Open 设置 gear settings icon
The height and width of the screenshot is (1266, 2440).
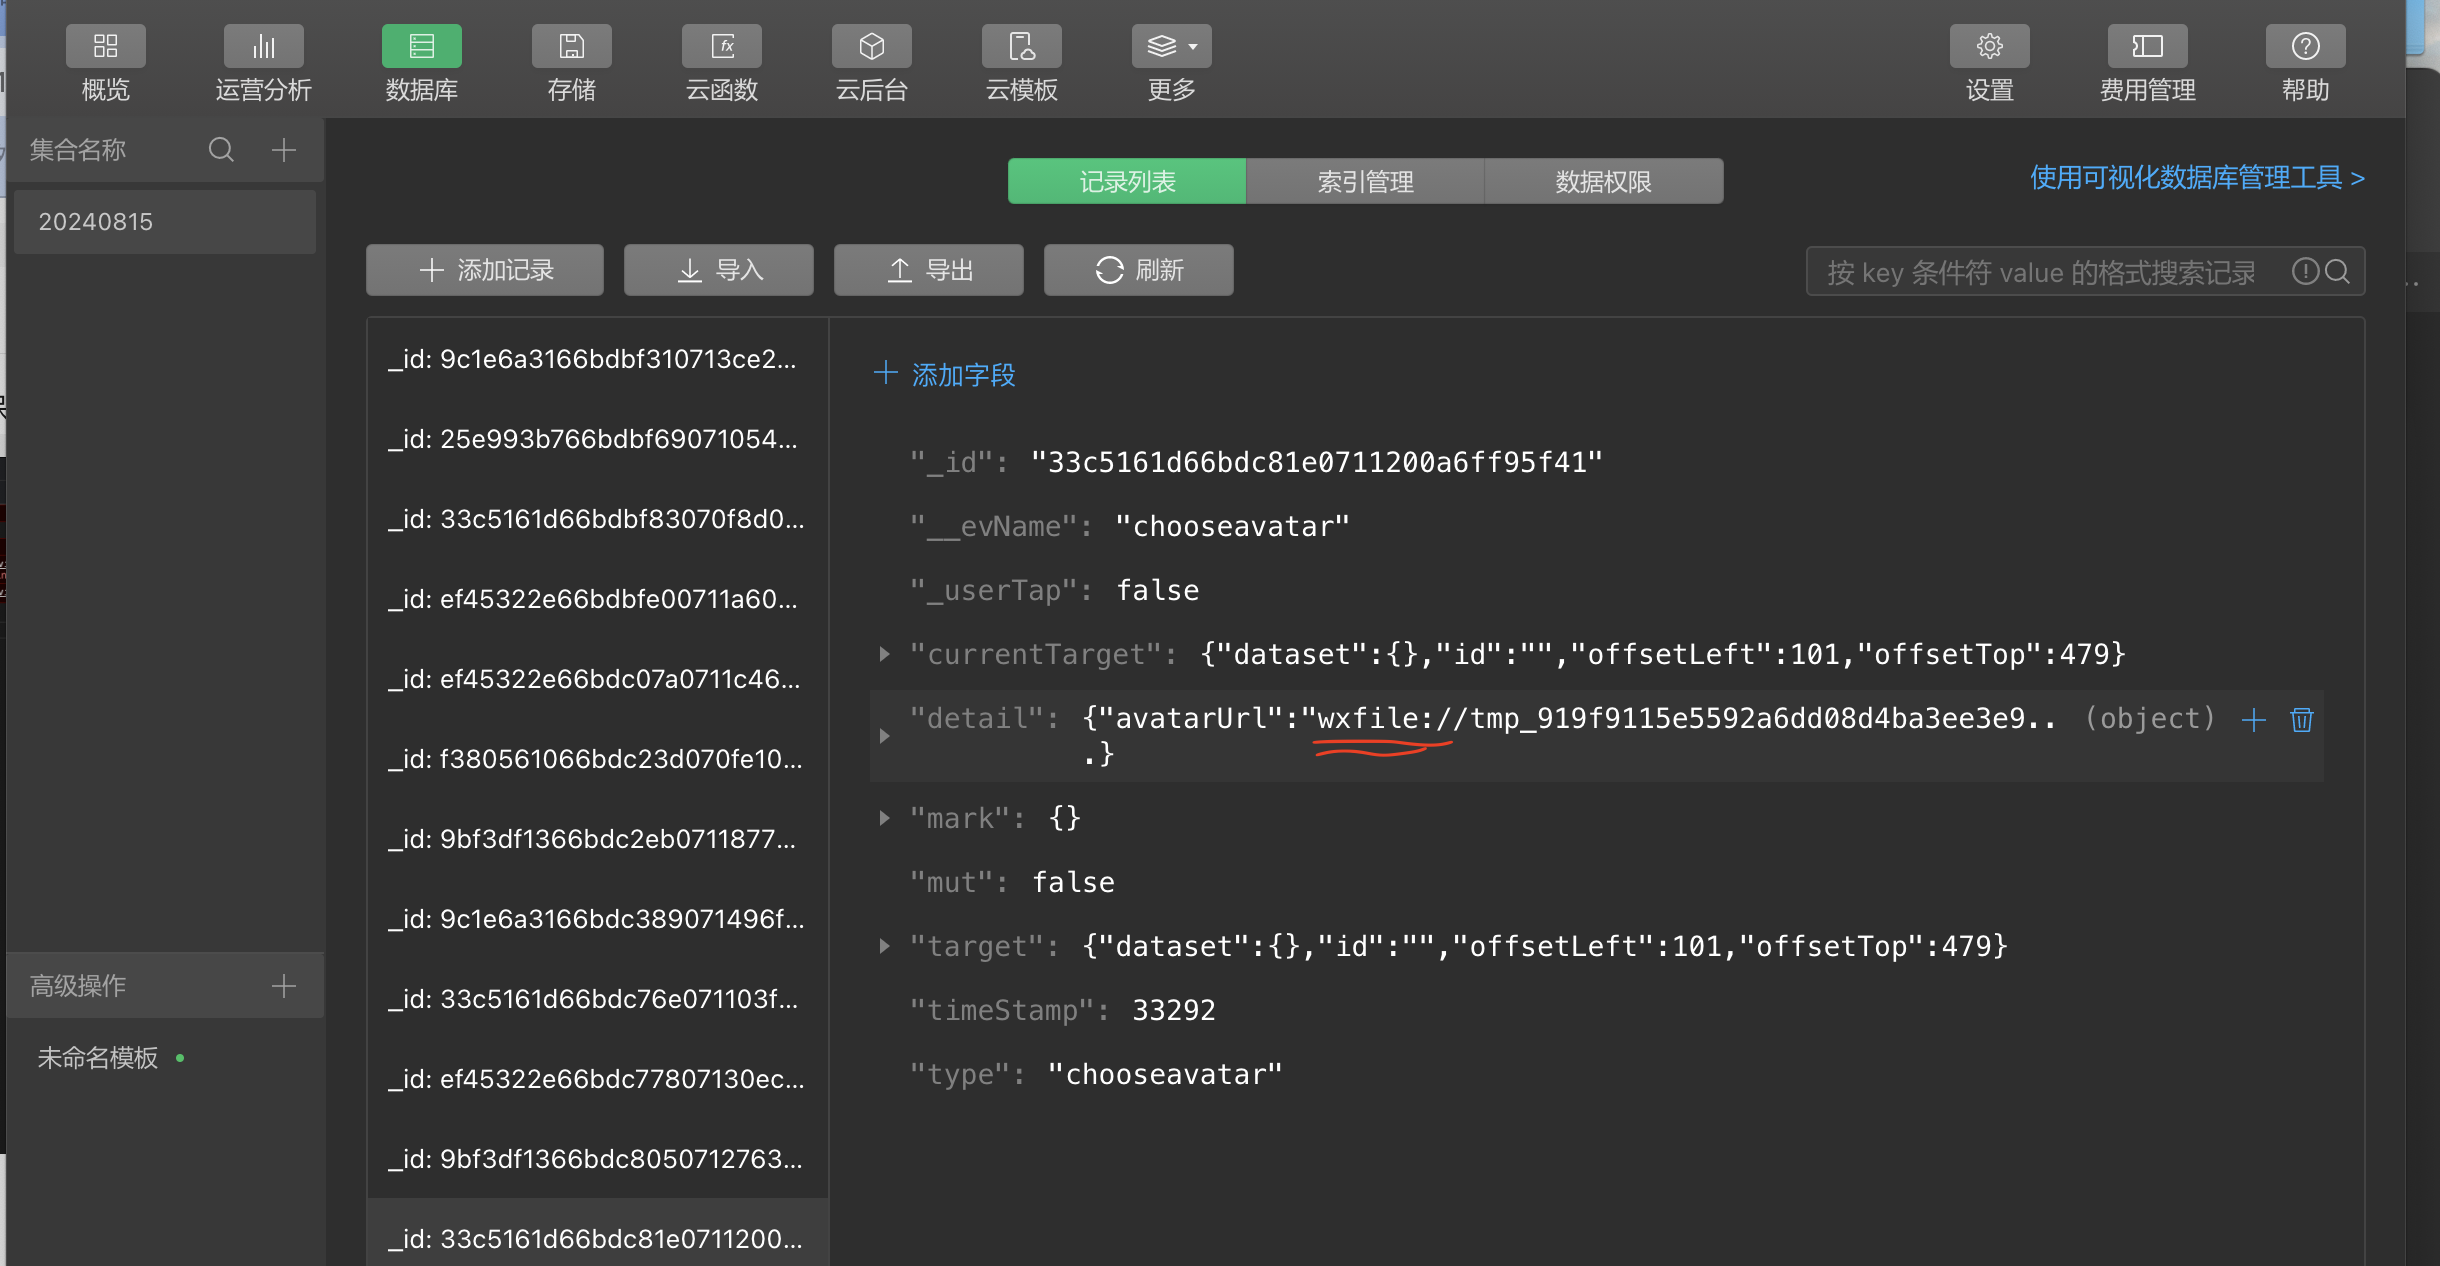(x=1989, y=47)
